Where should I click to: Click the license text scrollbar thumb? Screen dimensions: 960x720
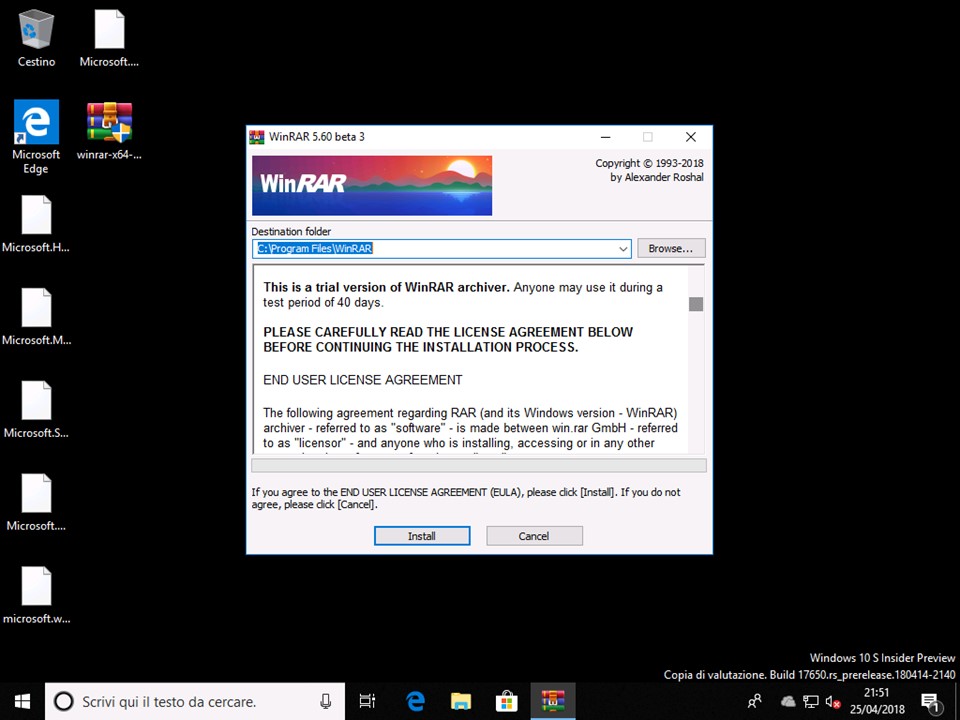tap(696, 304)
